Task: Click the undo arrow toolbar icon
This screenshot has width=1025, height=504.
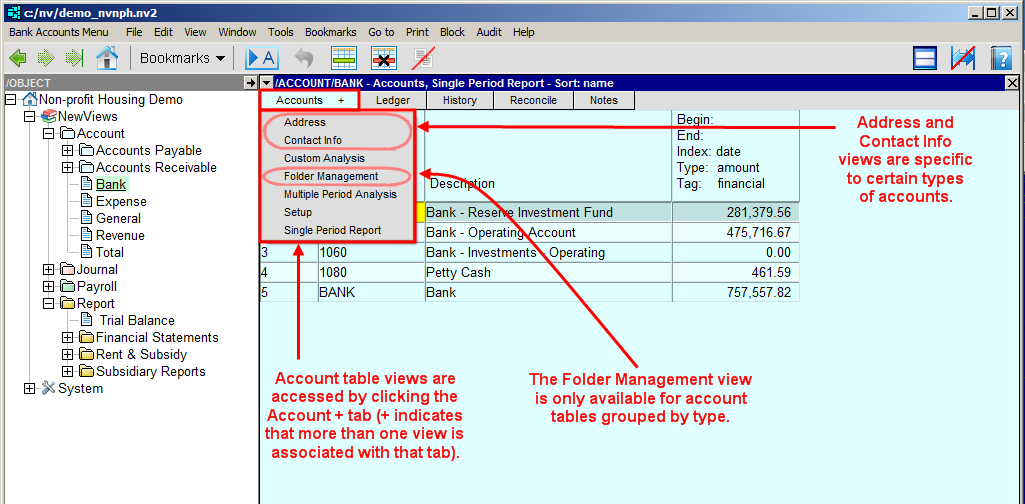Action: (304, 58)
